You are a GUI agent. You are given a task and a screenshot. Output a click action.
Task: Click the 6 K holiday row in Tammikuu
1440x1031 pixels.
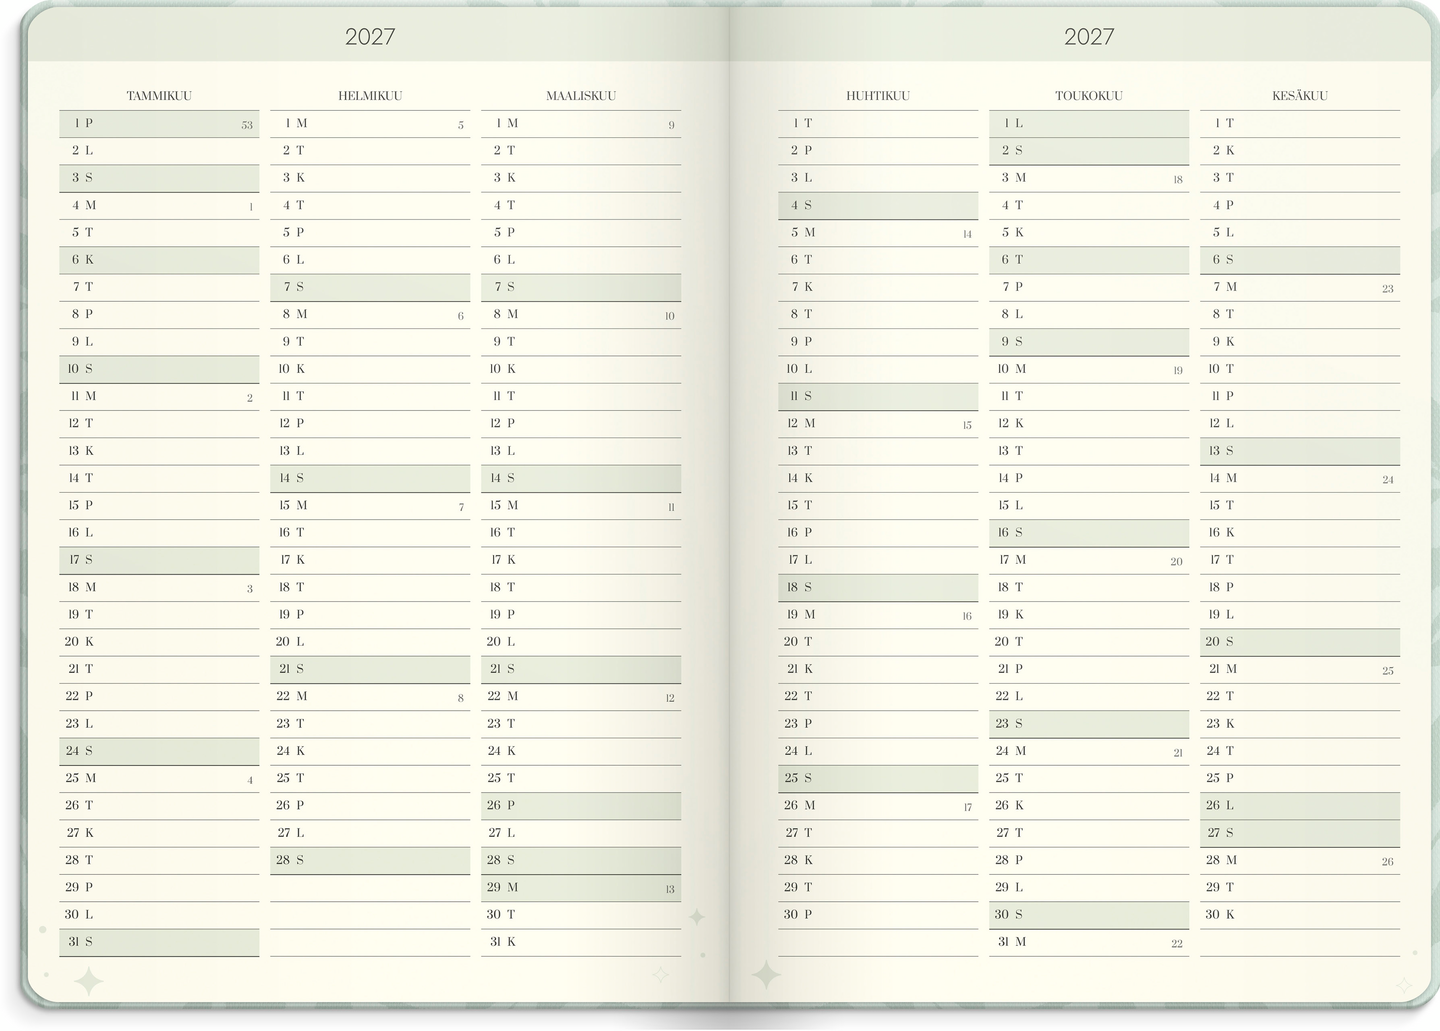159,260
